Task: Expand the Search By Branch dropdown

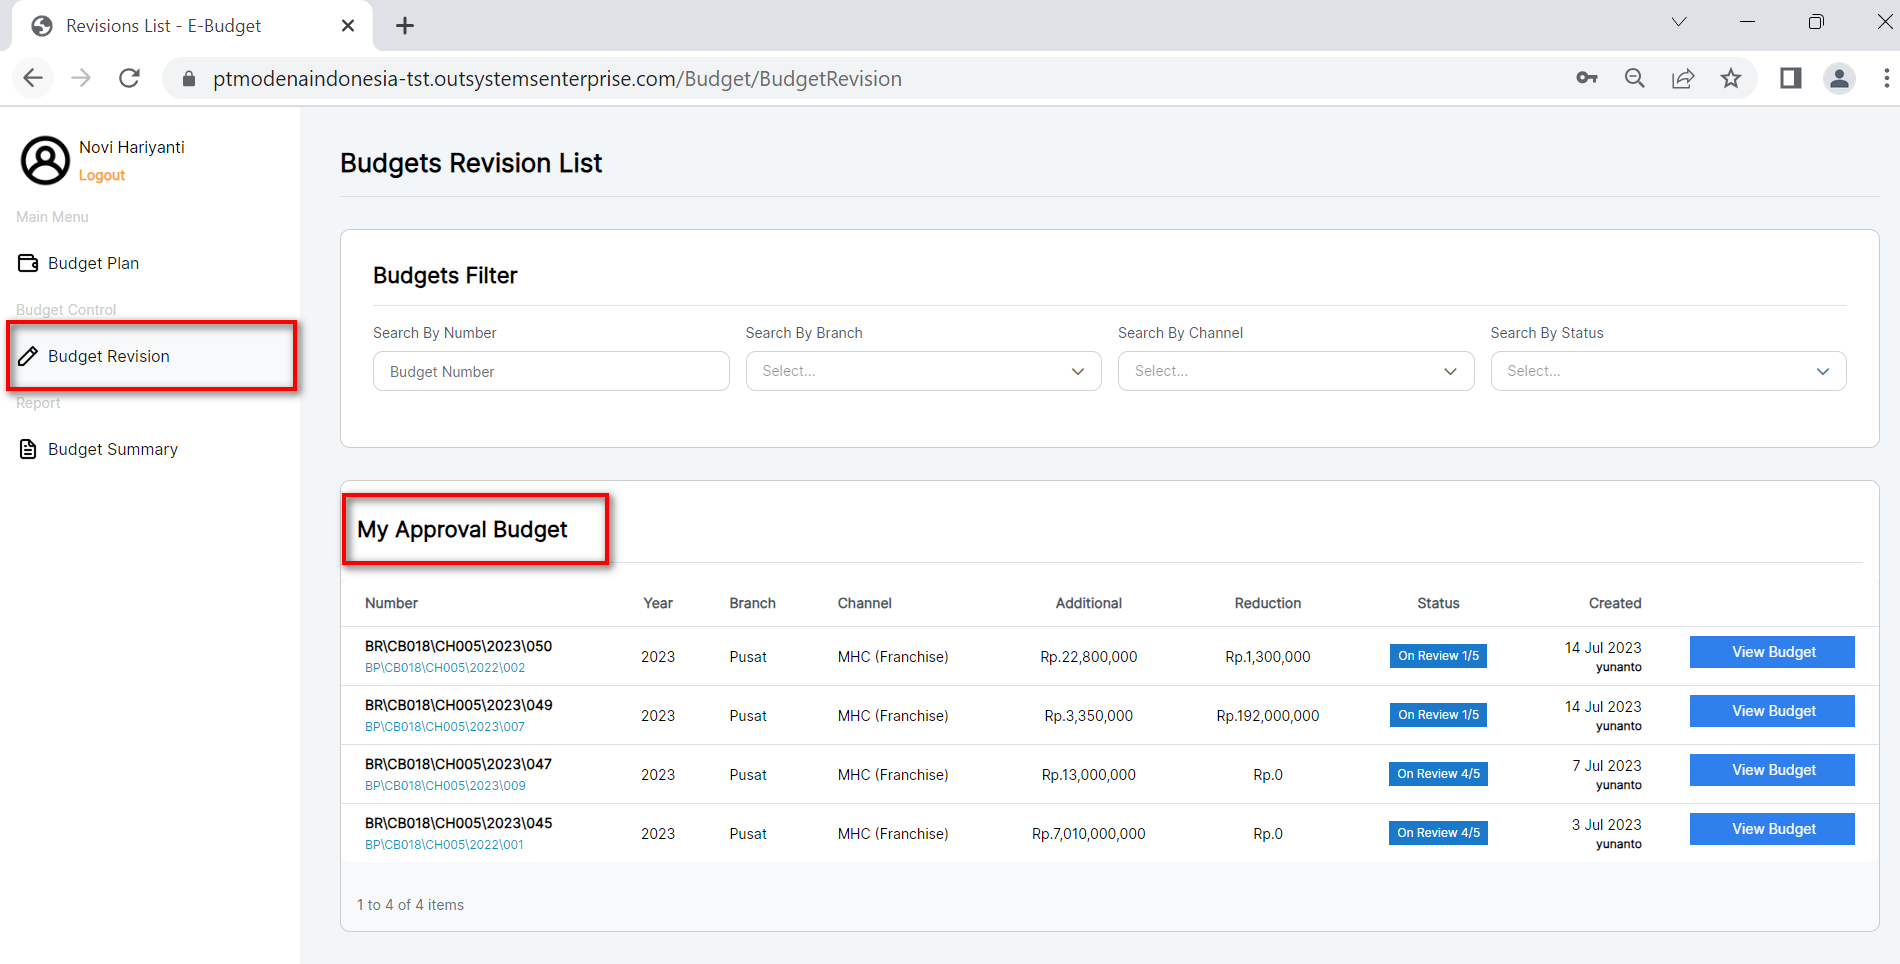Action: click(x=923, y=371)
